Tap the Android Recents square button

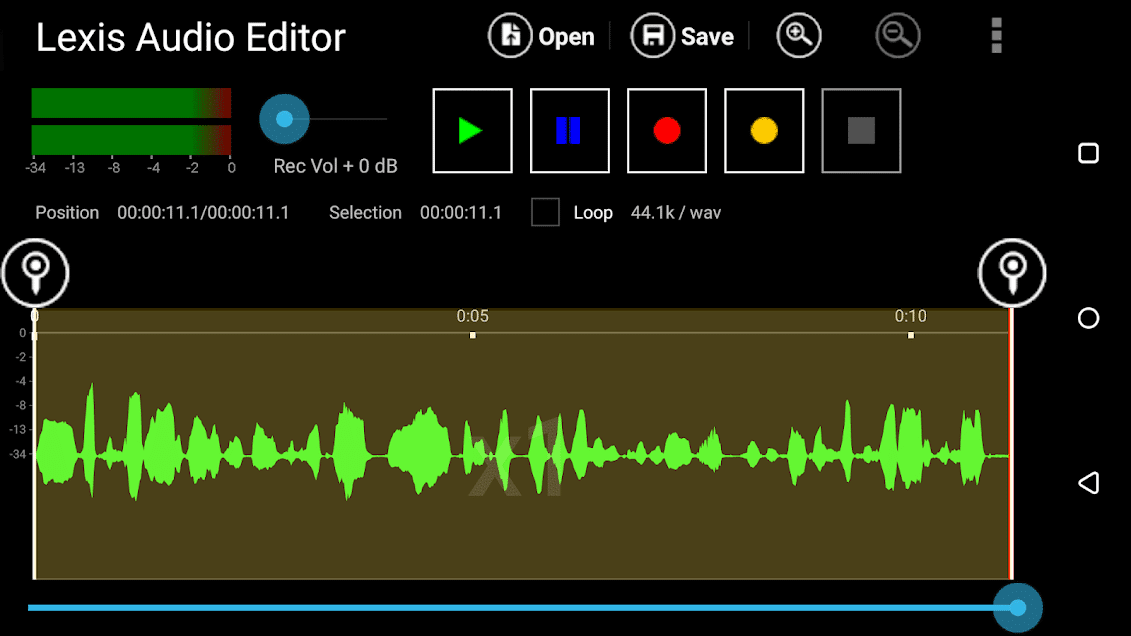coord(1088,153)
